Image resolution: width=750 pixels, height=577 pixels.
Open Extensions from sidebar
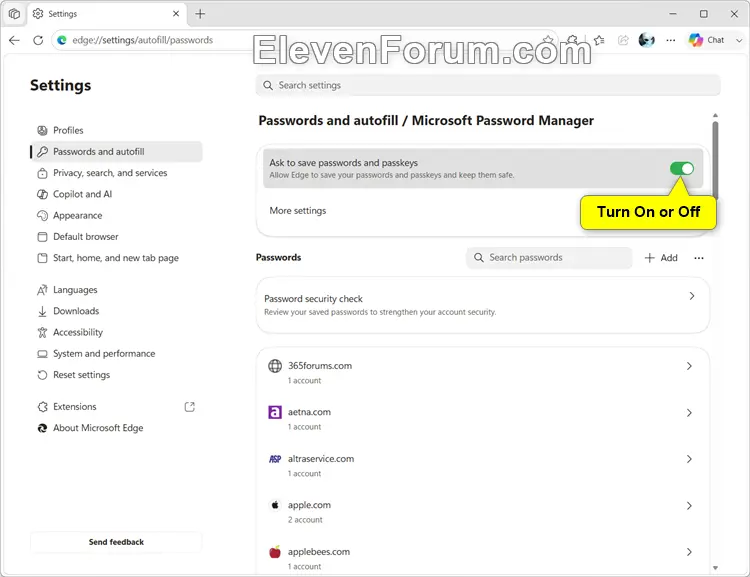point(116,407)
